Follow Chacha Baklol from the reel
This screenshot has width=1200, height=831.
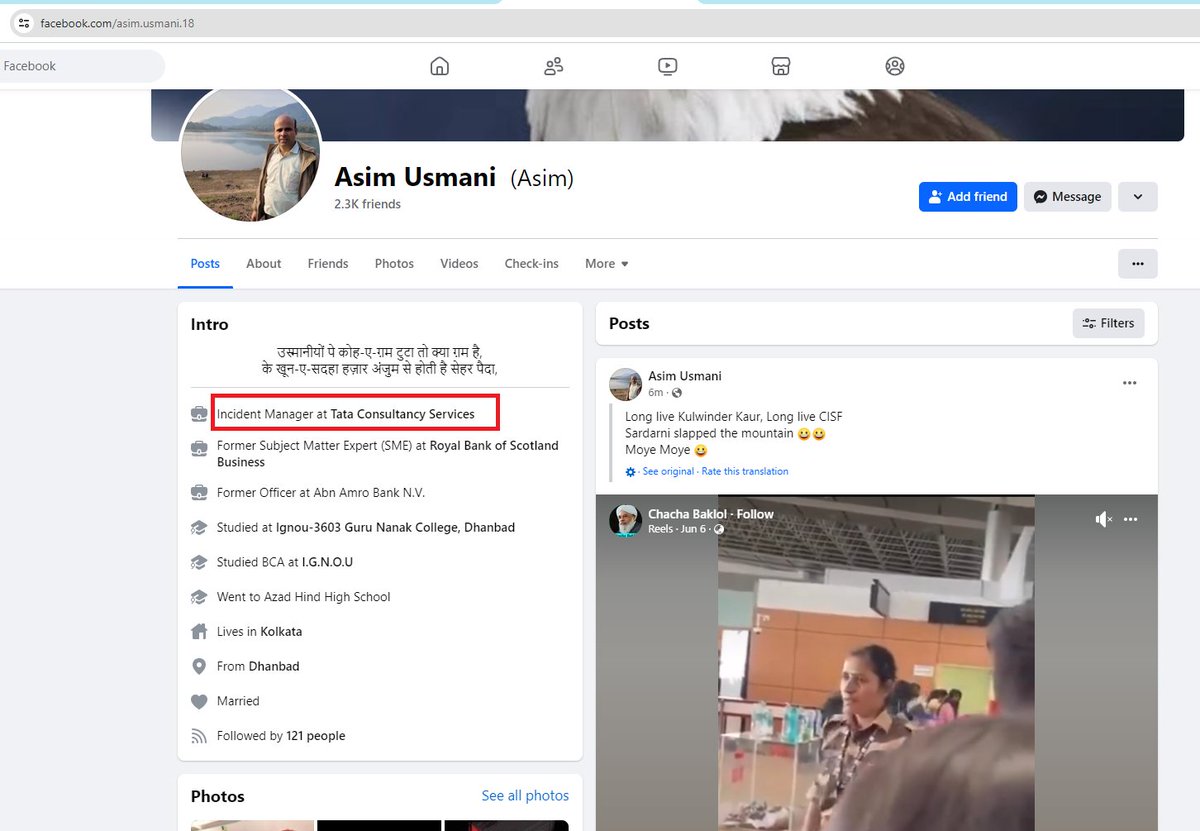[x=755, y=514]
